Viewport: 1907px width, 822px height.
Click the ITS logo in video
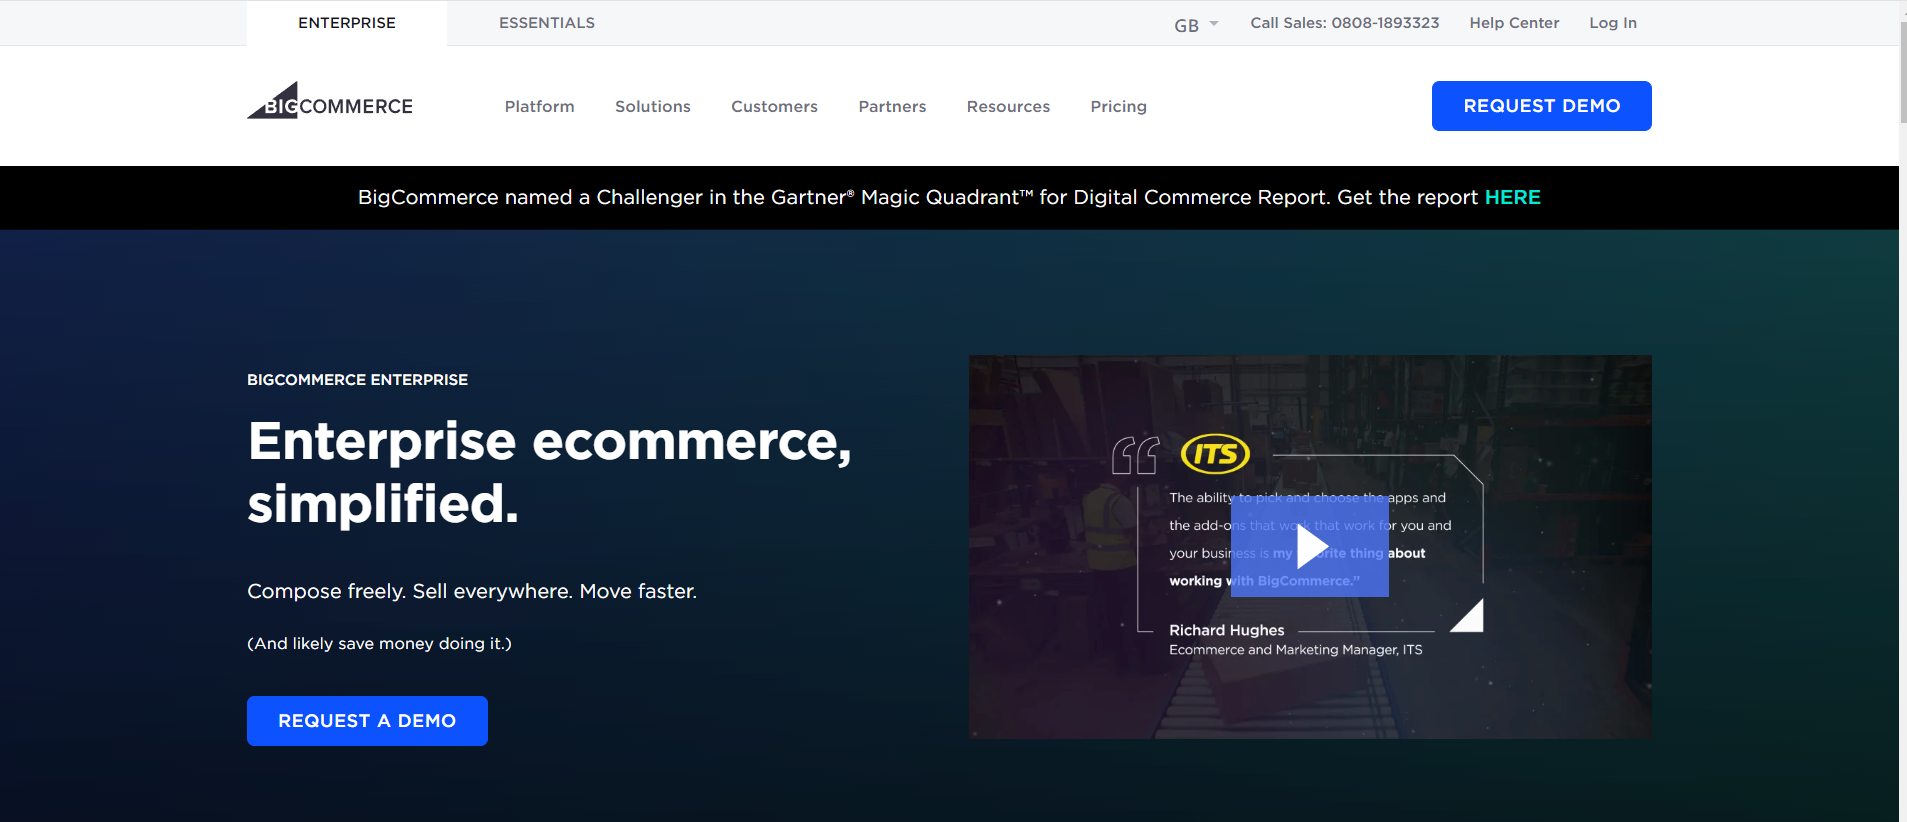[x=1216, y=454]
